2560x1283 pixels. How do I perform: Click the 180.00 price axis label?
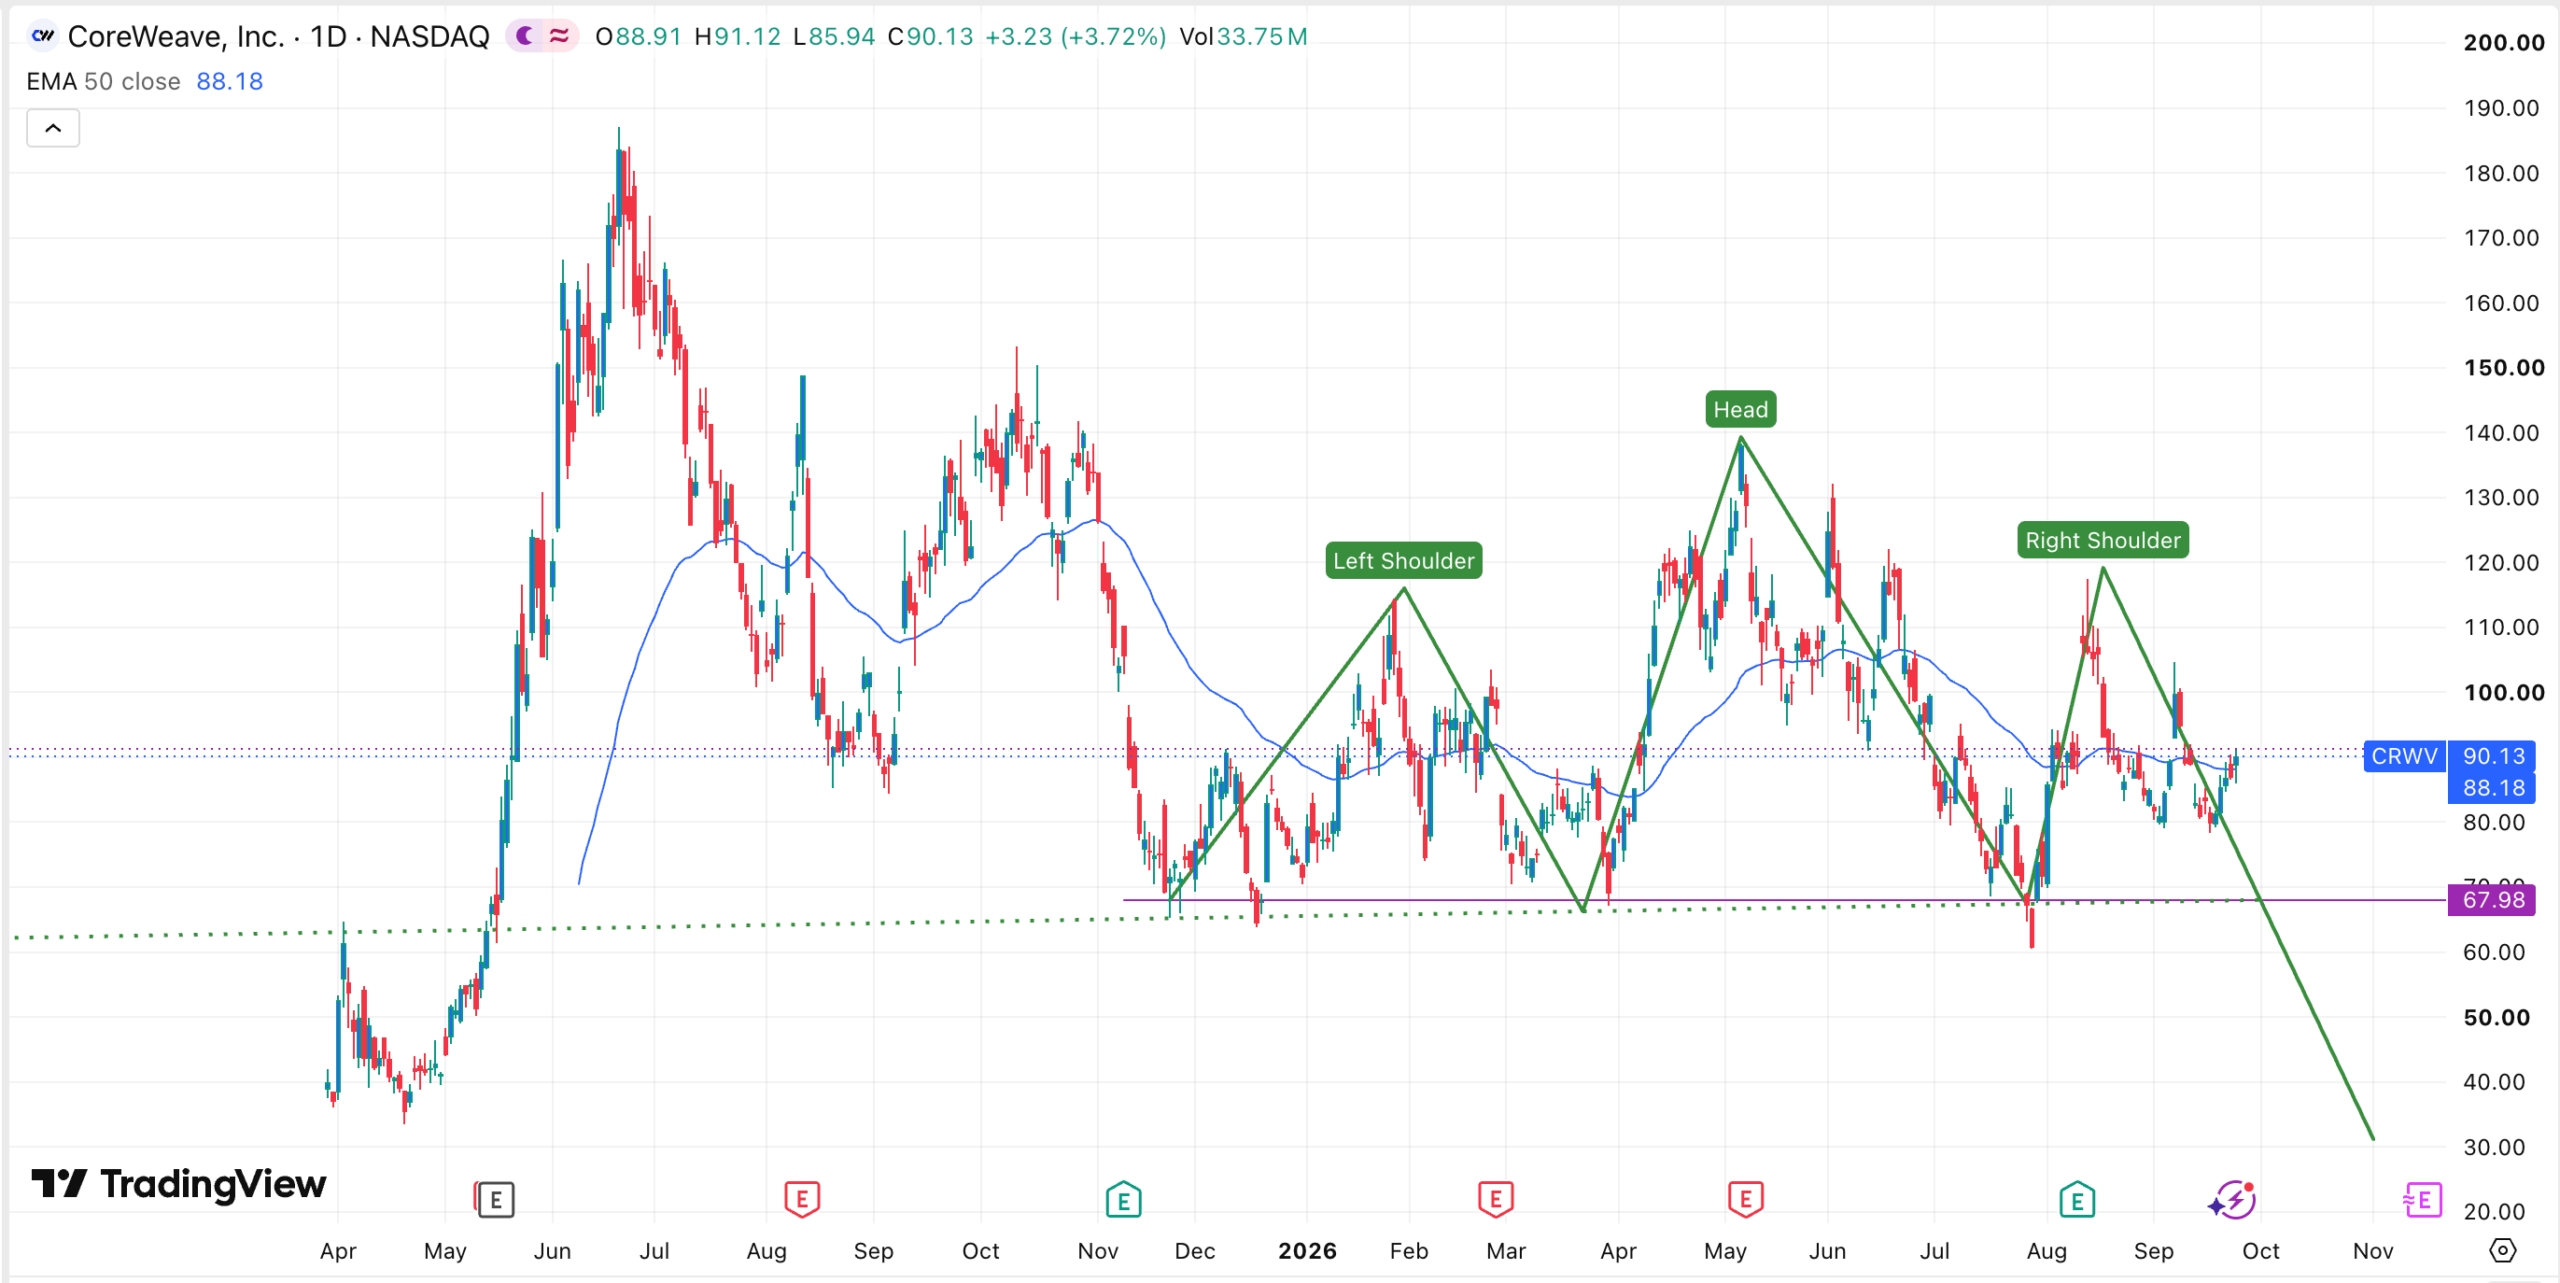(x=2501, y=173)
